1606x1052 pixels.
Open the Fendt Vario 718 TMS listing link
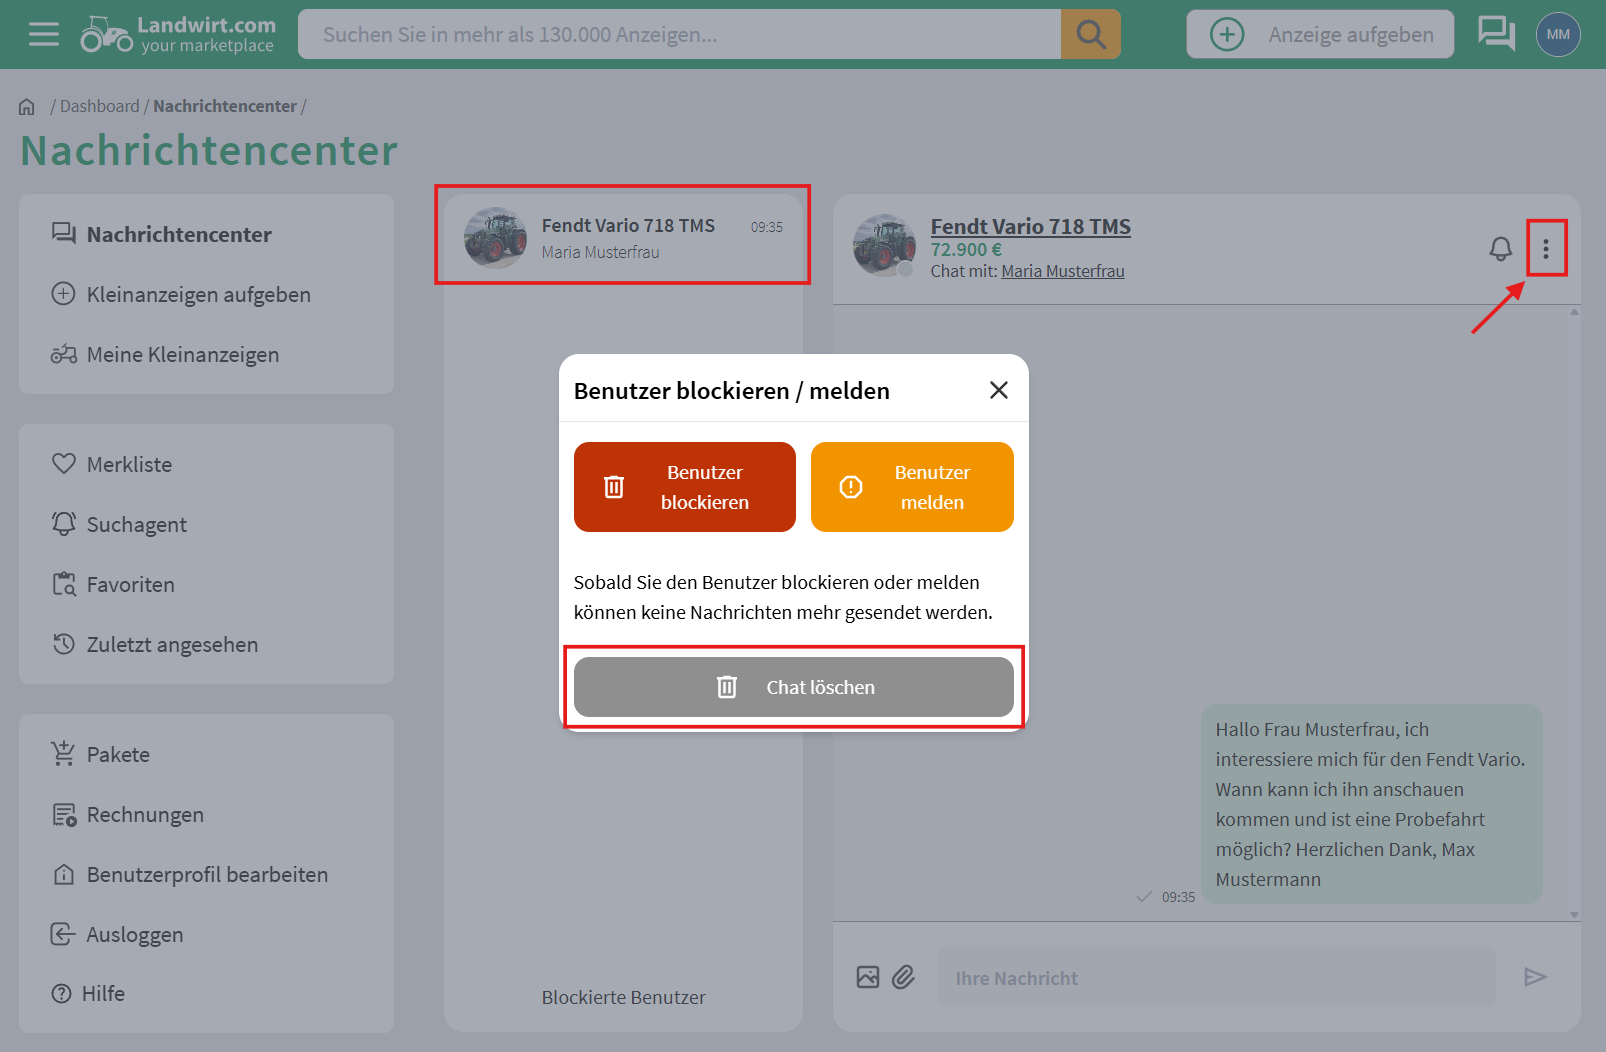click(x=1030, y=227)
